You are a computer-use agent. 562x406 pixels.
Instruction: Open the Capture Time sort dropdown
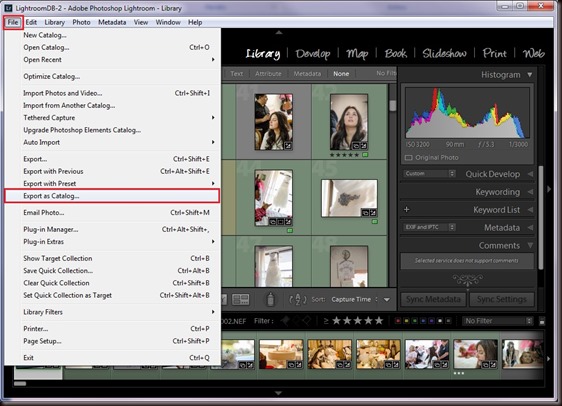point(354,300)
